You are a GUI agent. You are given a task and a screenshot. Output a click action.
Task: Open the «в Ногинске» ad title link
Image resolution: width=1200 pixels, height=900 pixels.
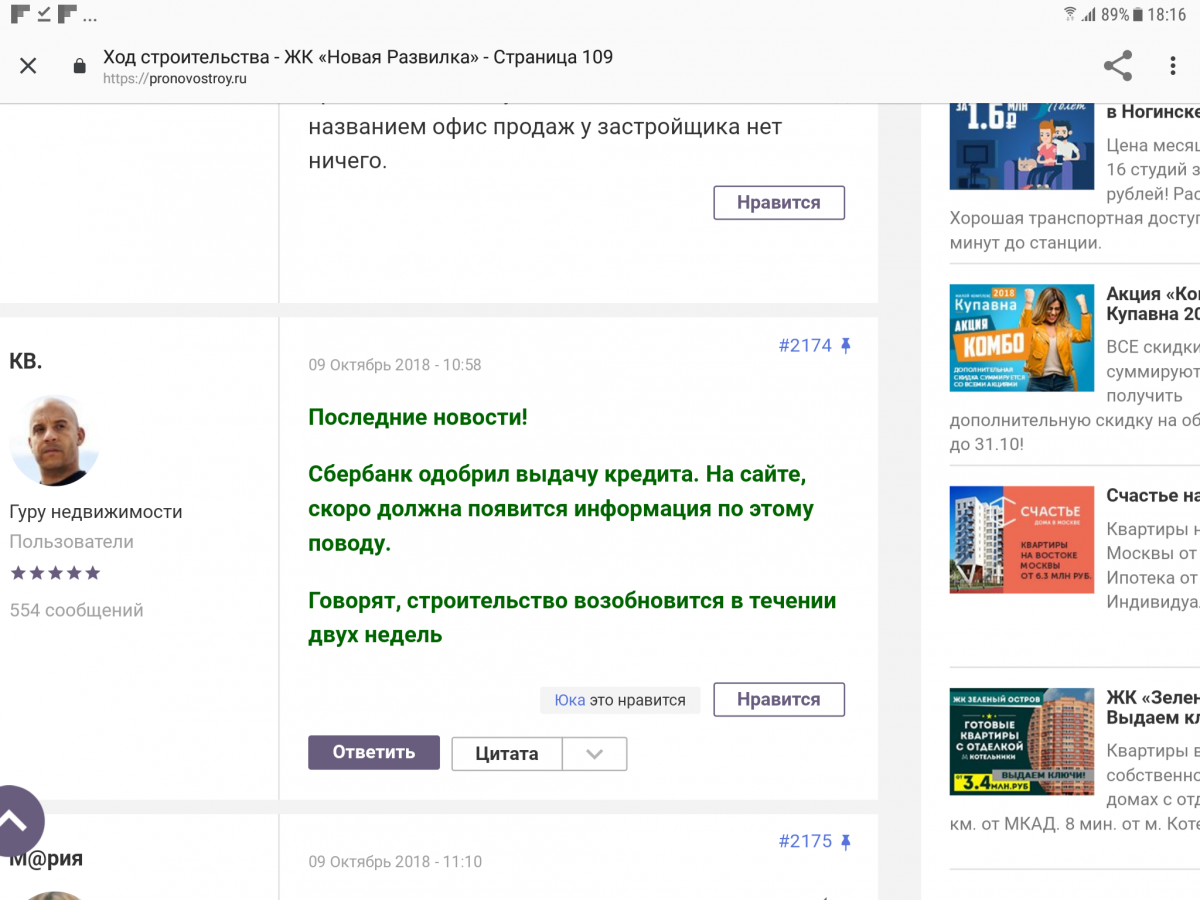[1153, 112]
